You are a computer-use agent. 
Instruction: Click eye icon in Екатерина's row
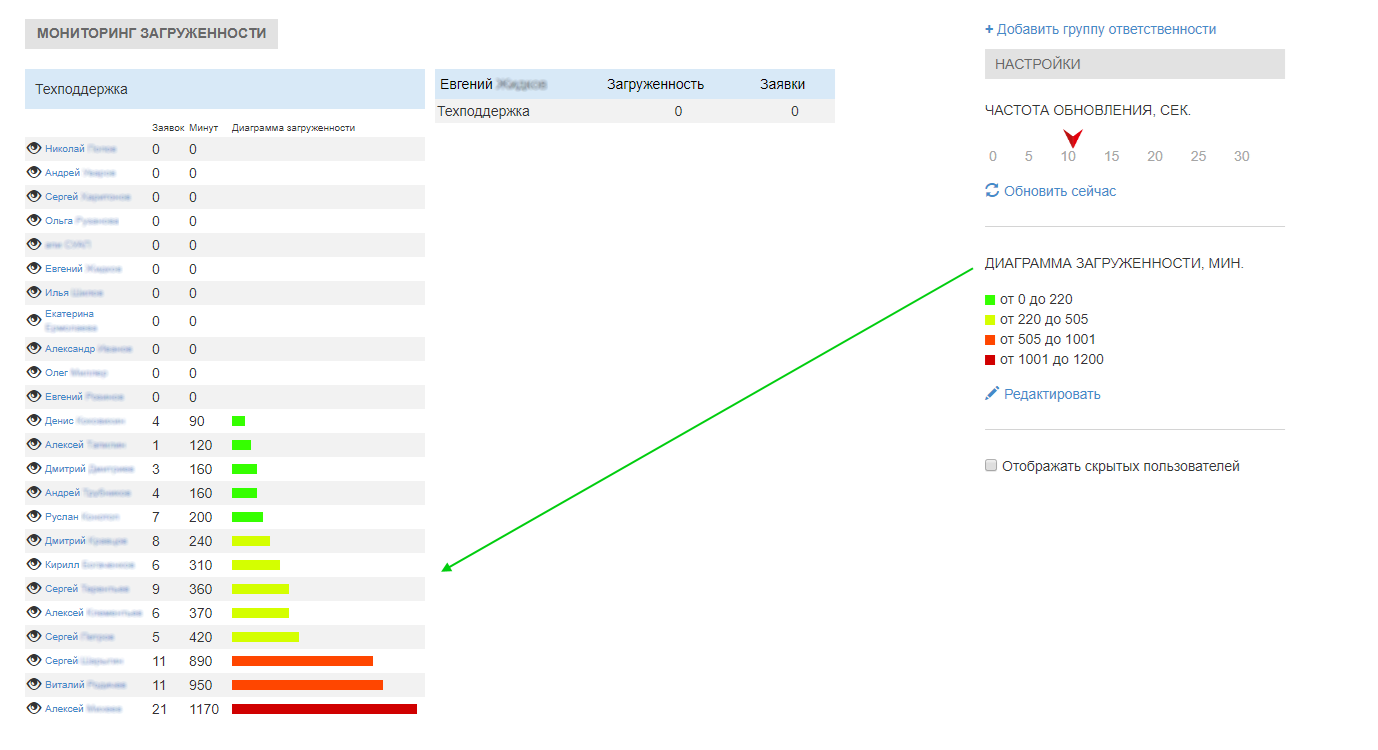pyautogui.click(x=34, y=316)
